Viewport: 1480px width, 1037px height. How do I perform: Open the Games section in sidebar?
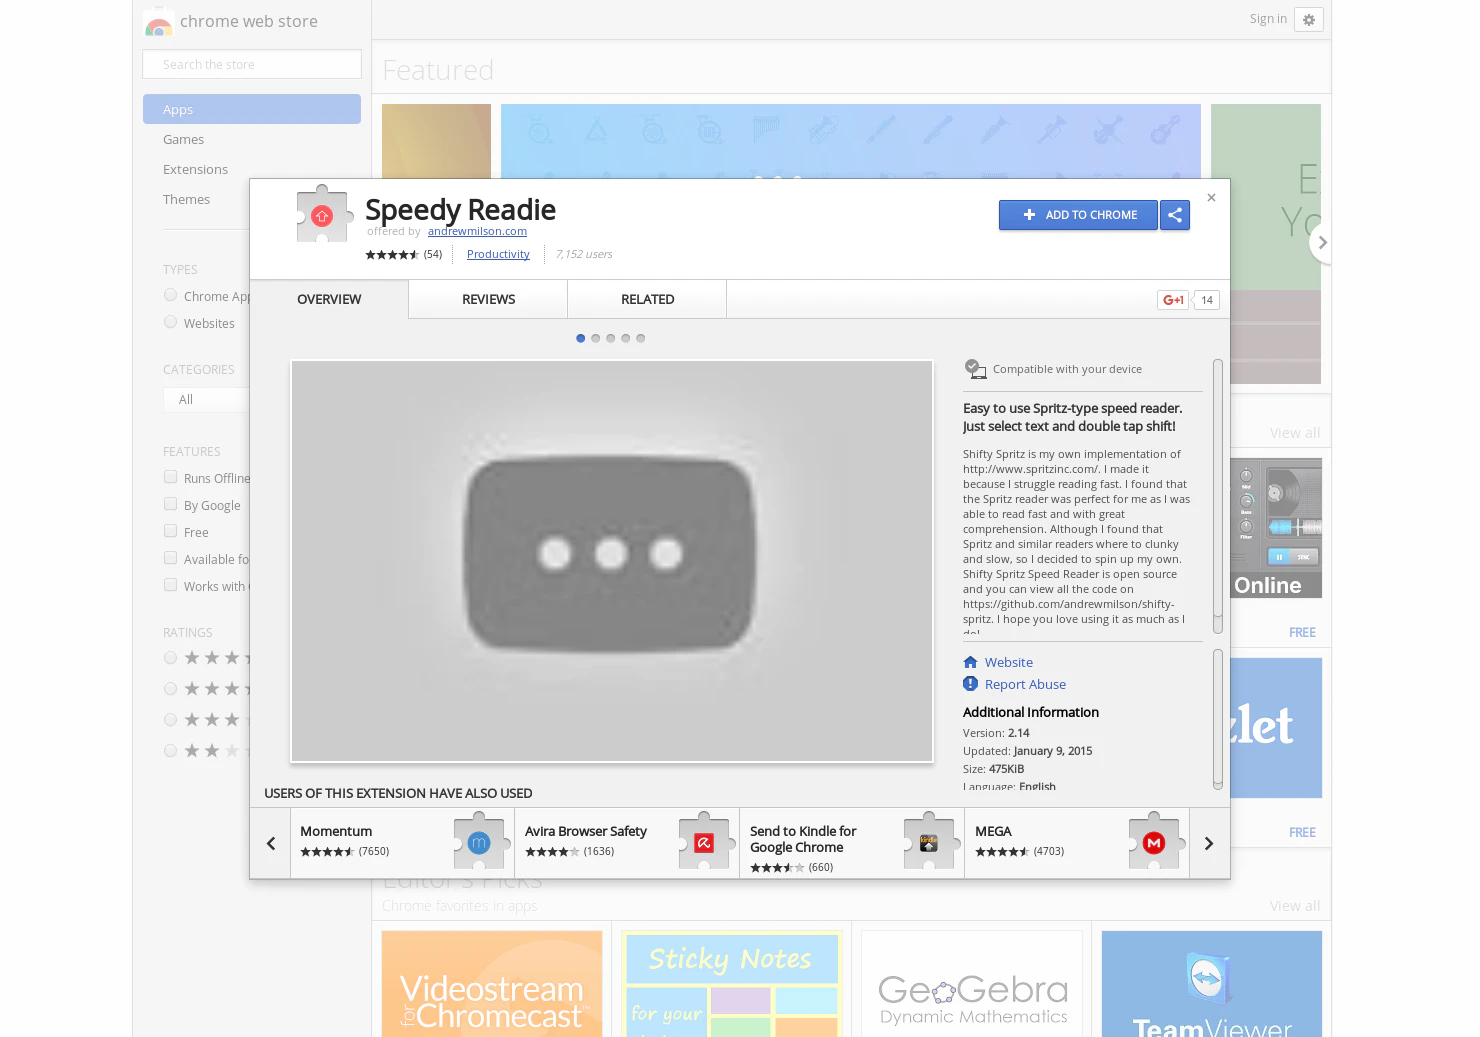(x=252, y=139)
